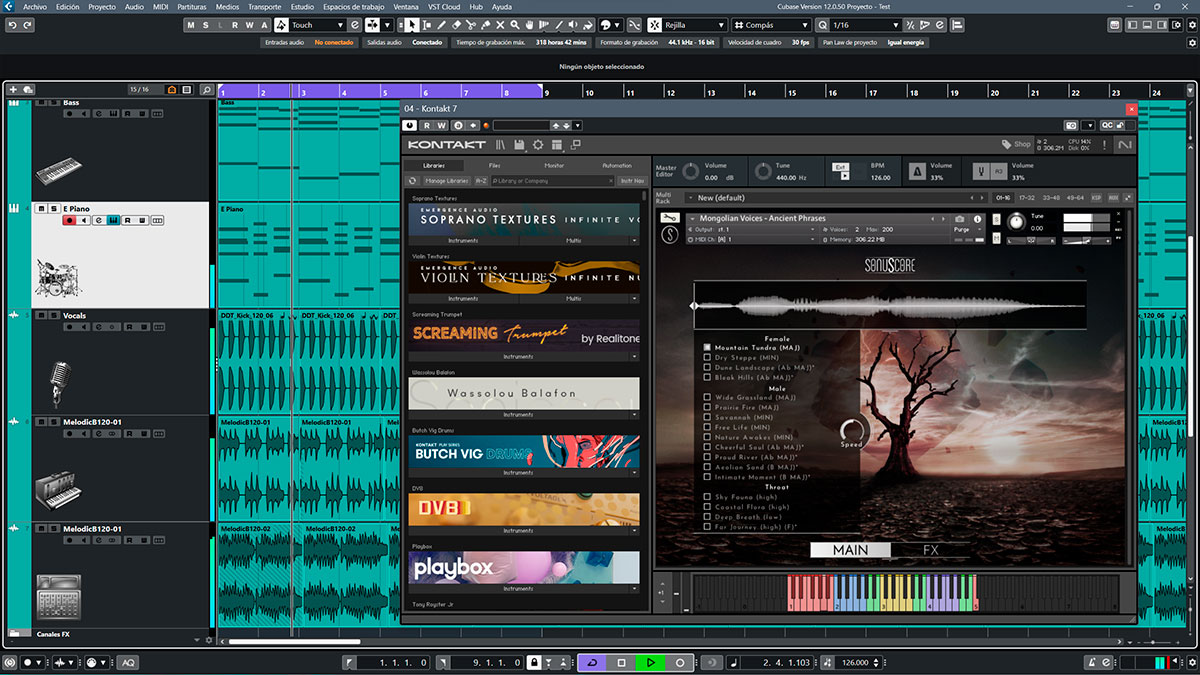Click the green Play button in transport
This screenshot has width=1200, height=675.
tap(650, 663)
